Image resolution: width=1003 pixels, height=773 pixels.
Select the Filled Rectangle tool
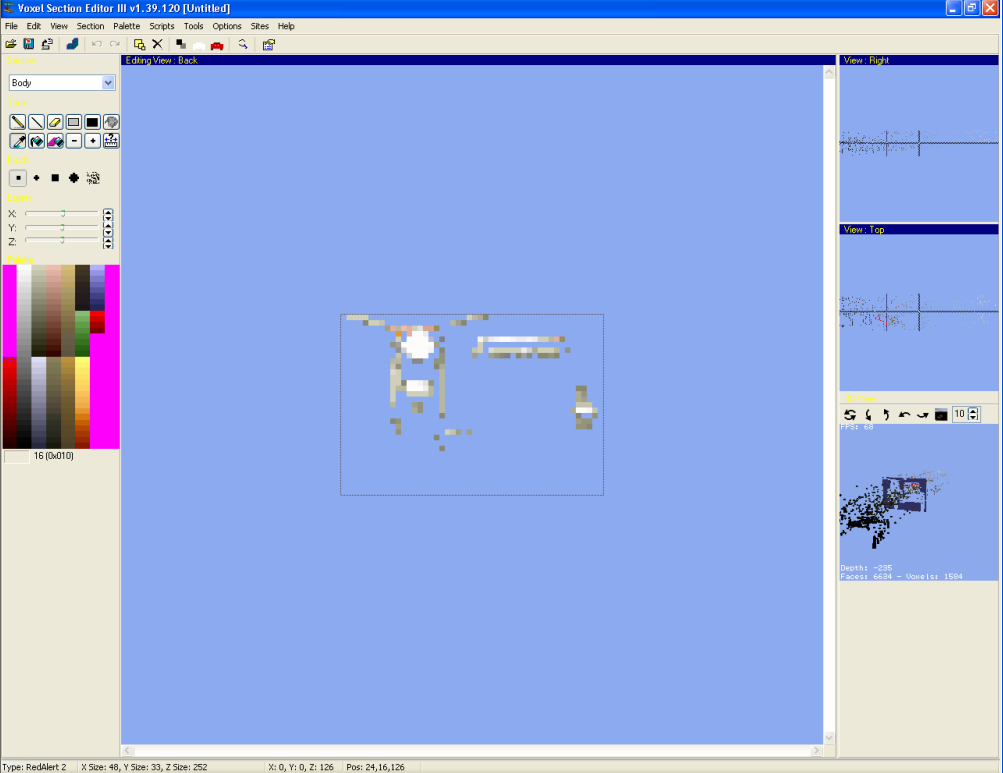92,122
